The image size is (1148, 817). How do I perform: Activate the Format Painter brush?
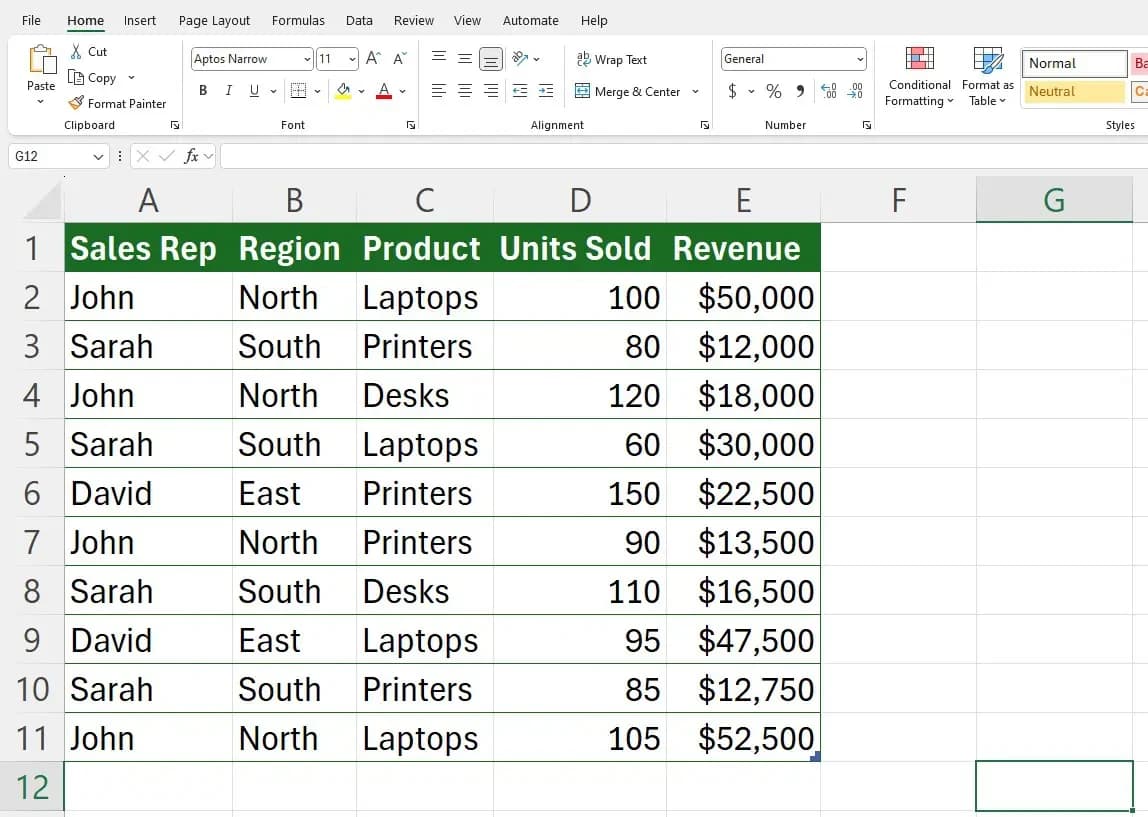75,103
